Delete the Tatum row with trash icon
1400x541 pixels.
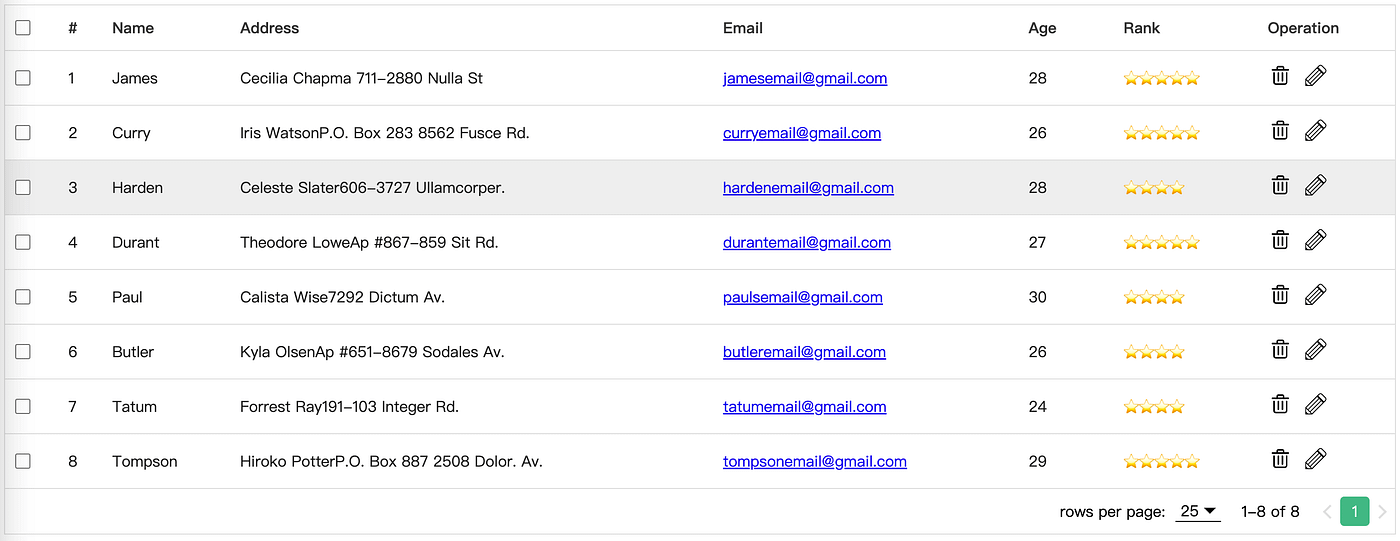click(1280, 404)
